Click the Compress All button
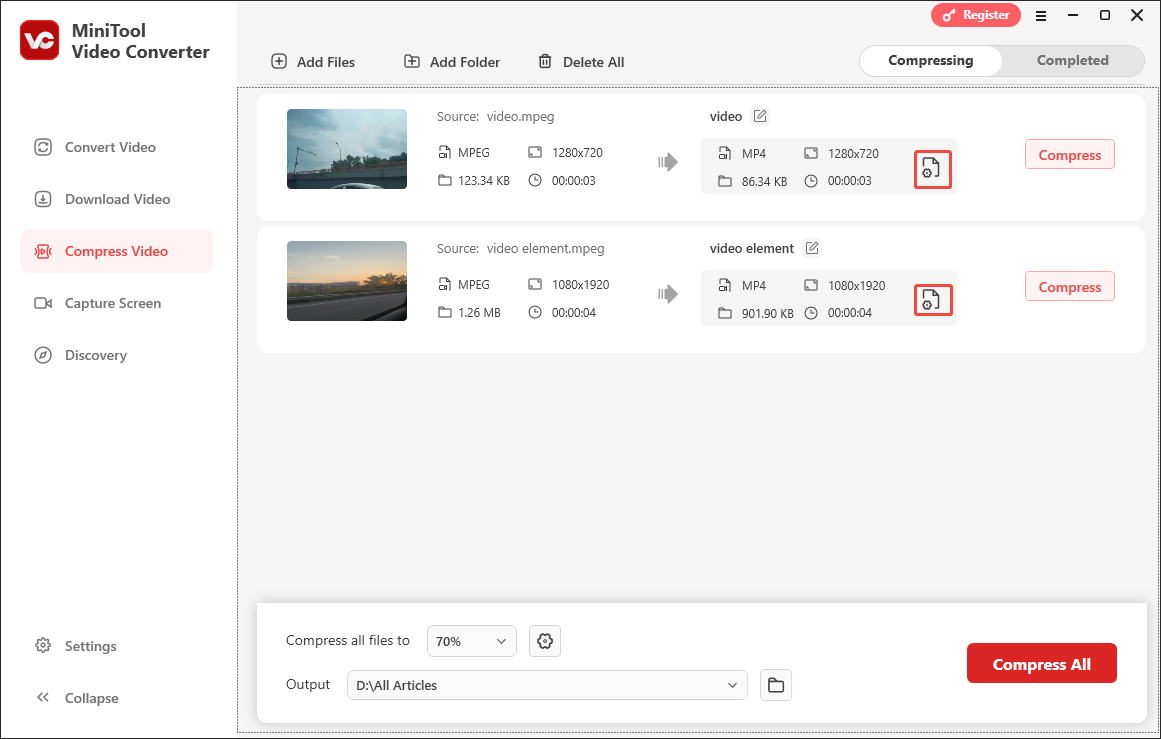Viewport: 1161px width, 739px height. click(x=1041, y=663)
